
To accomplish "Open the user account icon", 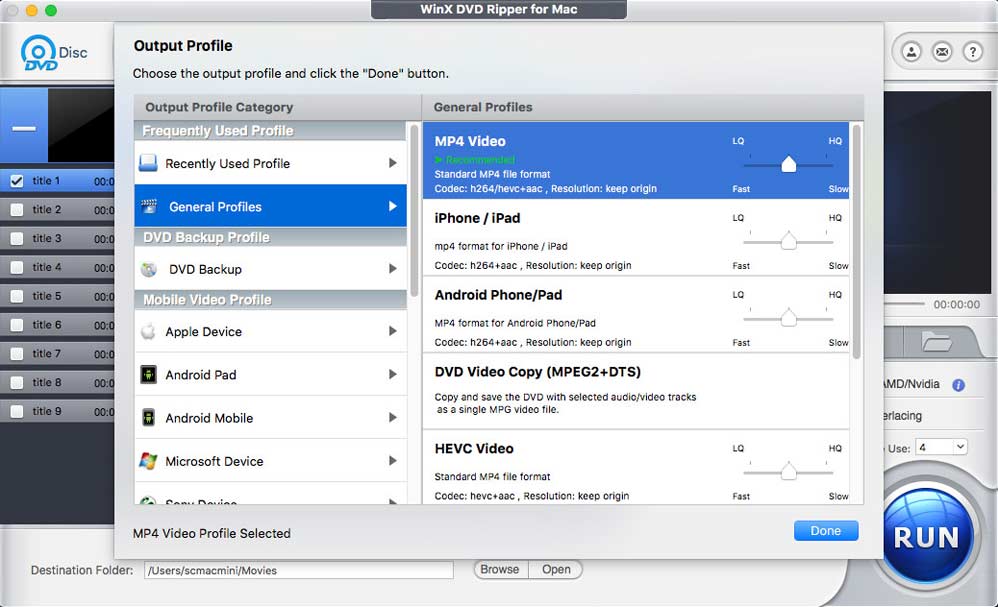I will (x=911, y=52).
